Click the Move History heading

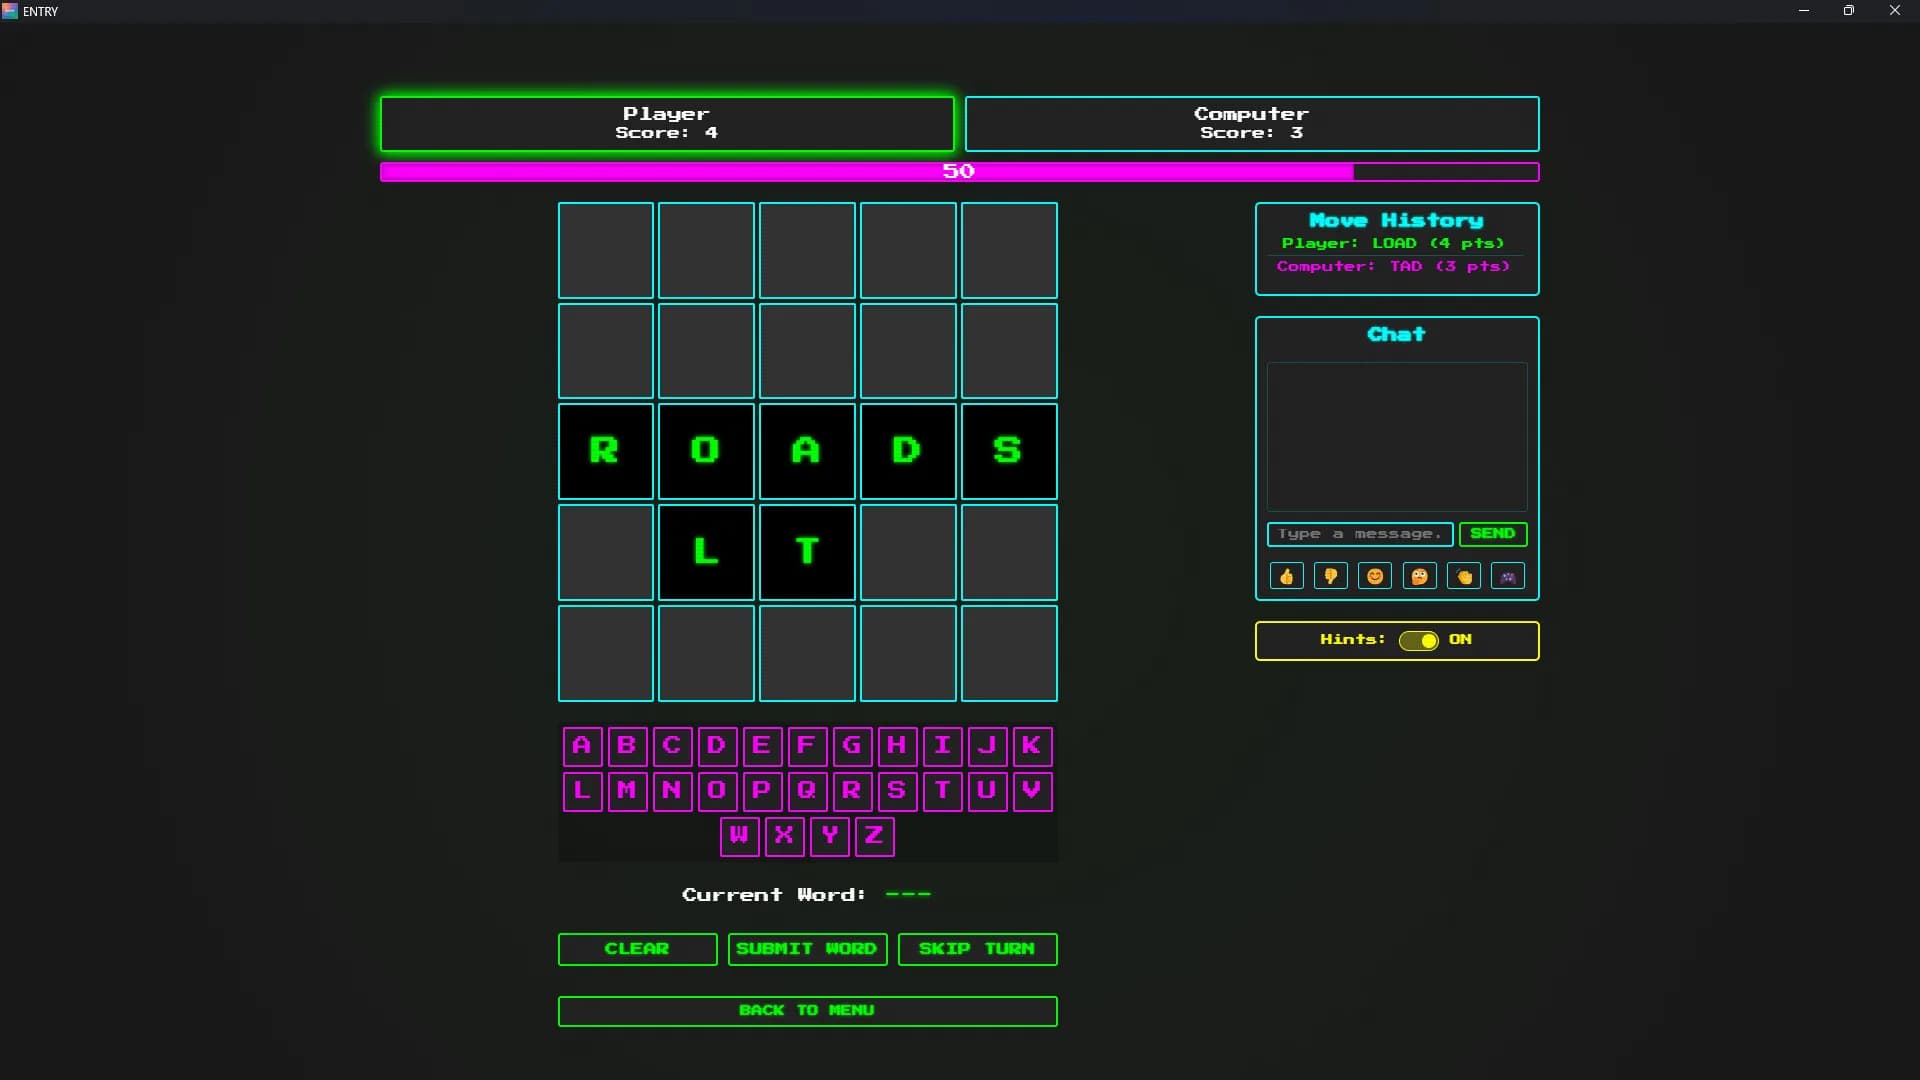(x=1396, y=220)
